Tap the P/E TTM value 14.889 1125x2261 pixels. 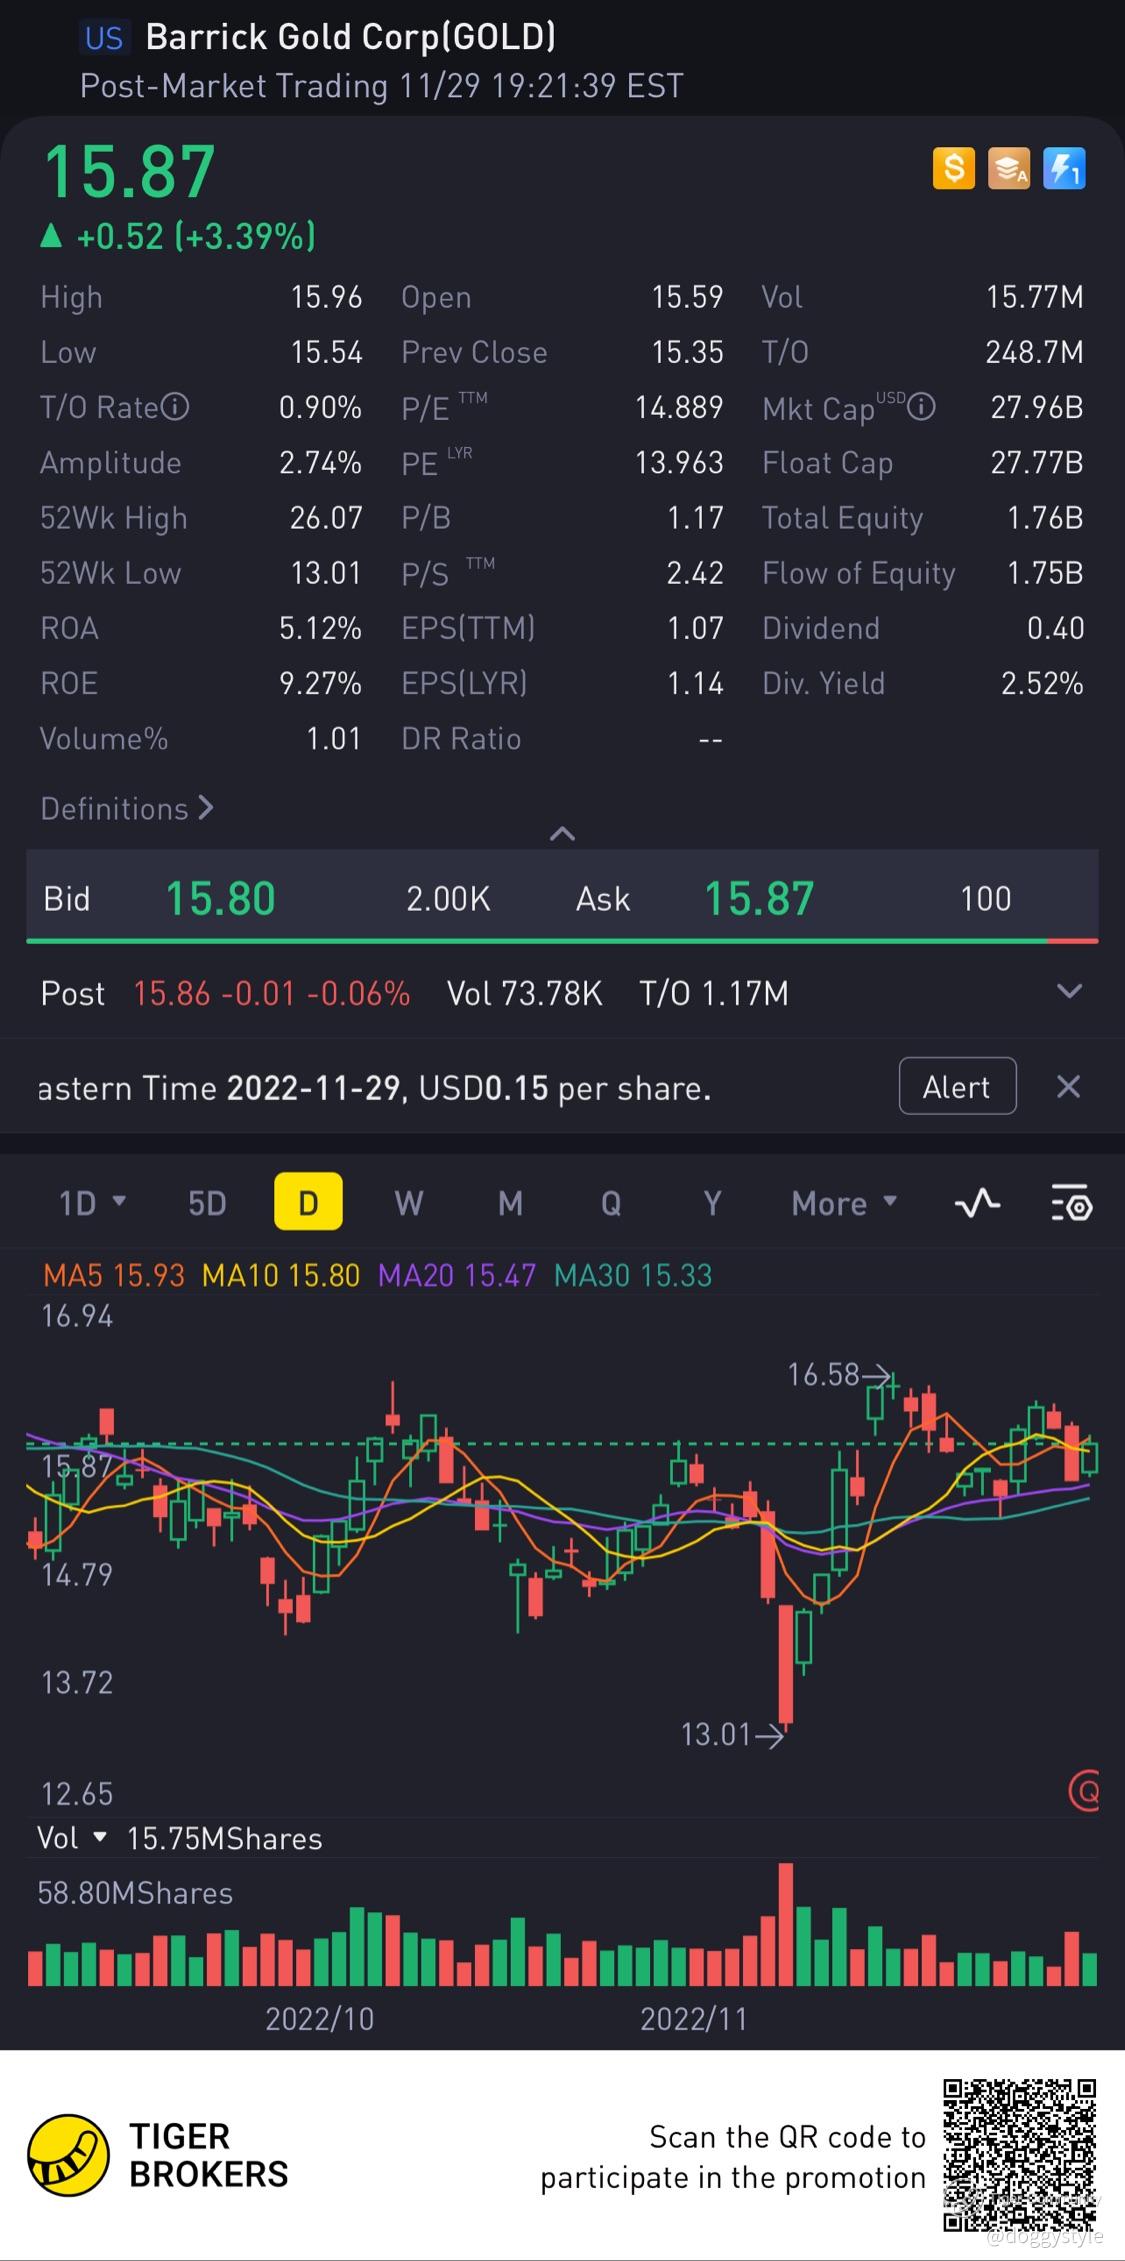tap(679, 407)
